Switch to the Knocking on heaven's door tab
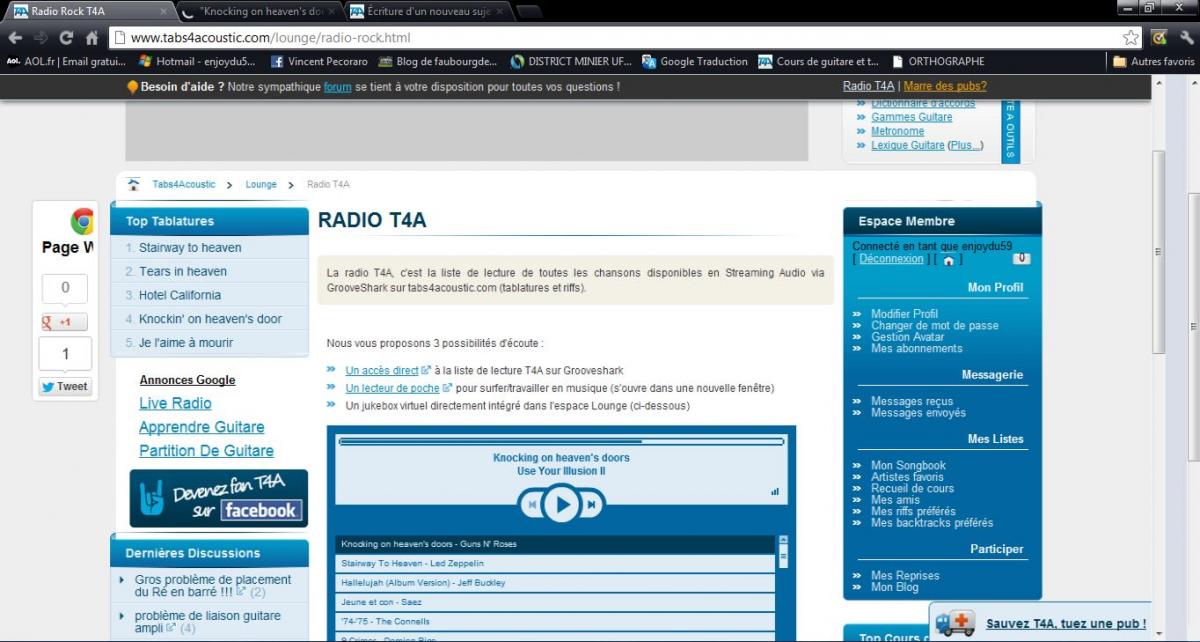The image size is (1200, 642). (x=261, y=11)
